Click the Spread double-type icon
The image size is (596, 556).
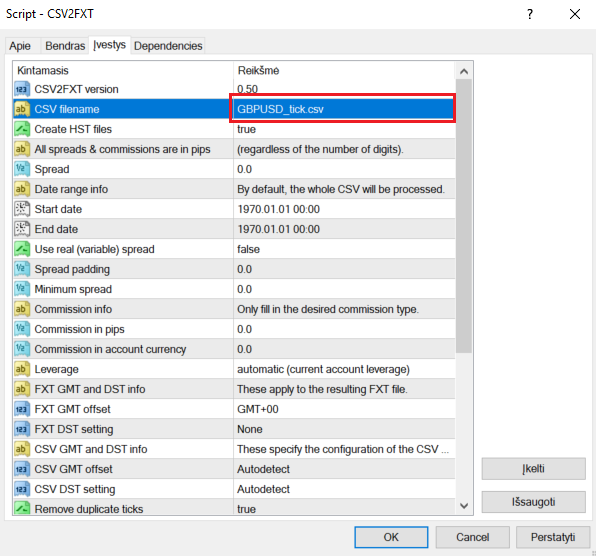coord(22,169)
